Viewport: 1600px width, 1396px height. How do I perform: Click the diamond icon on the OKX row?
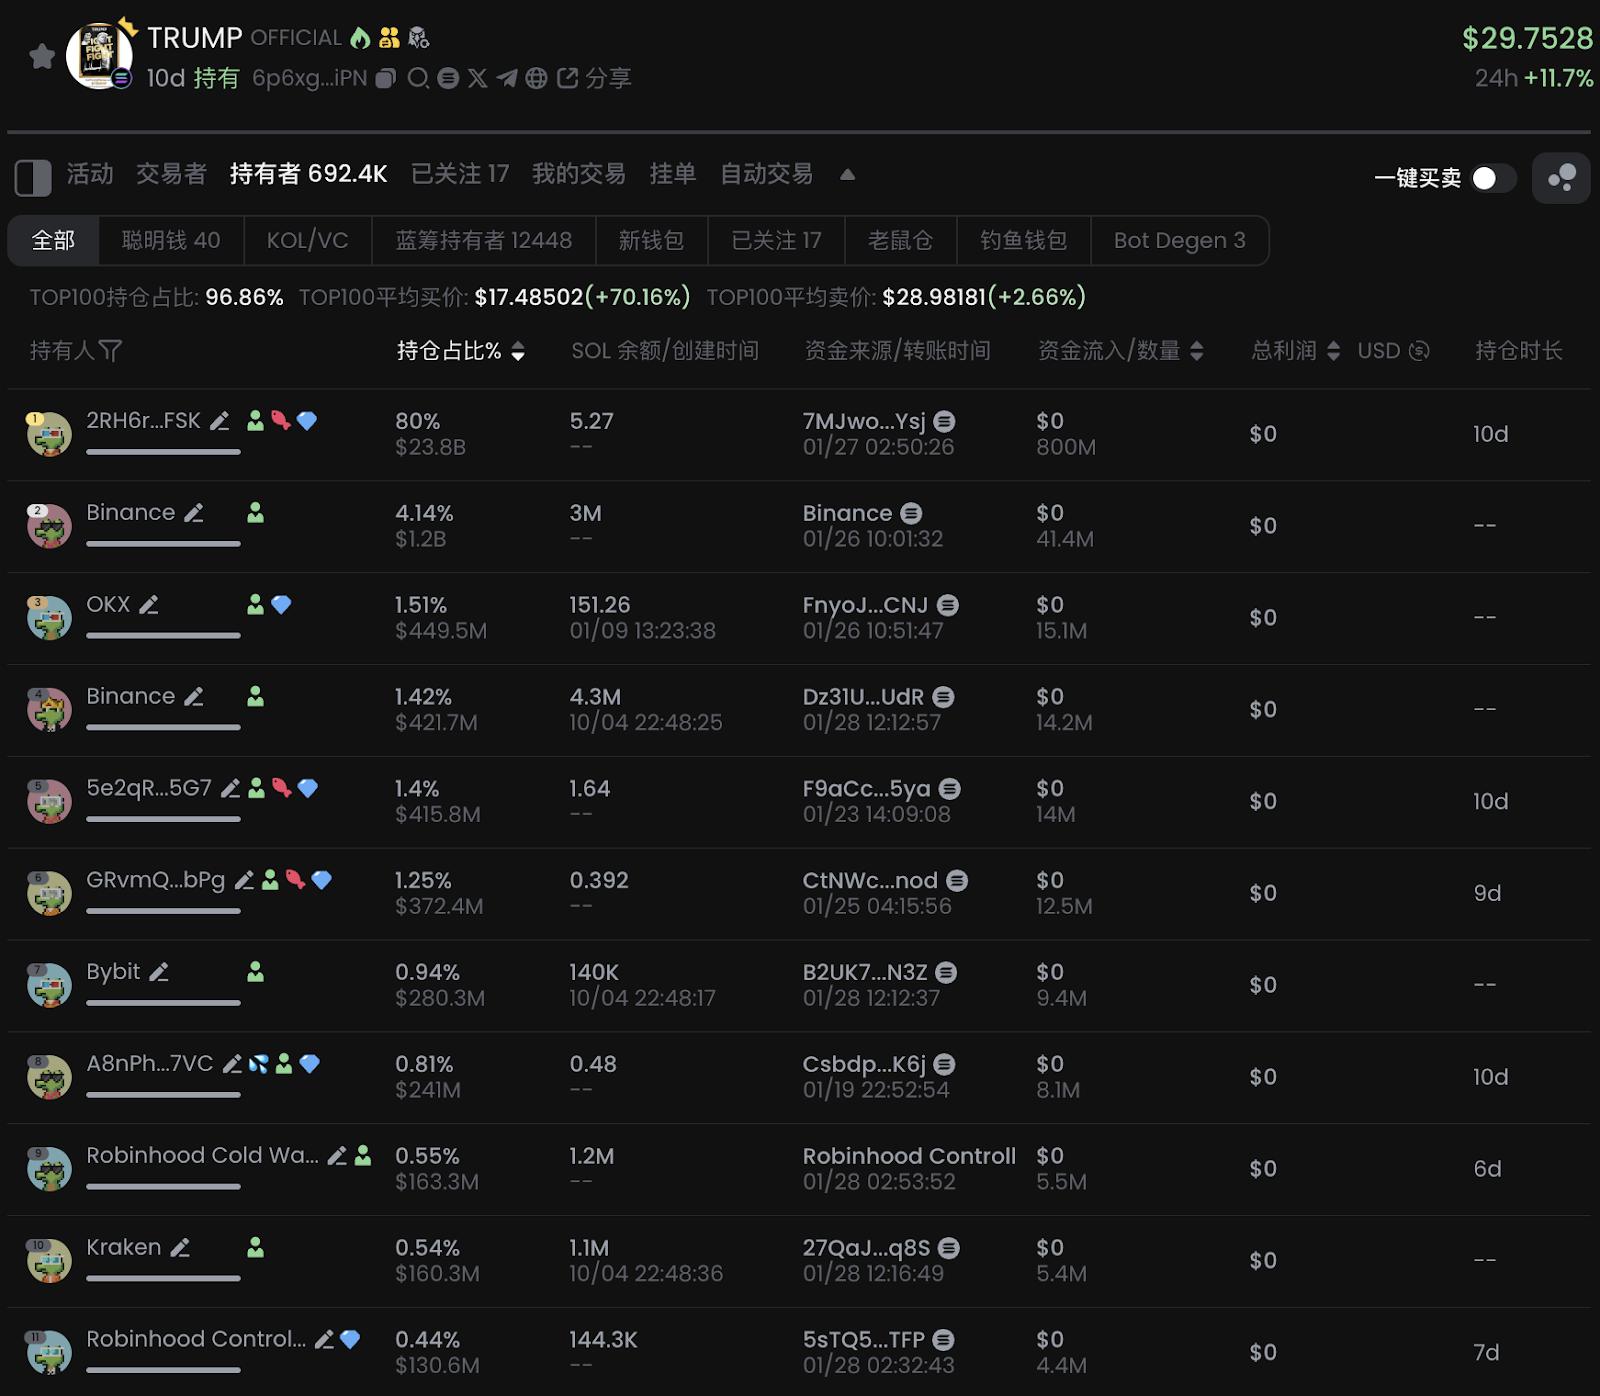tap(281, 605)
